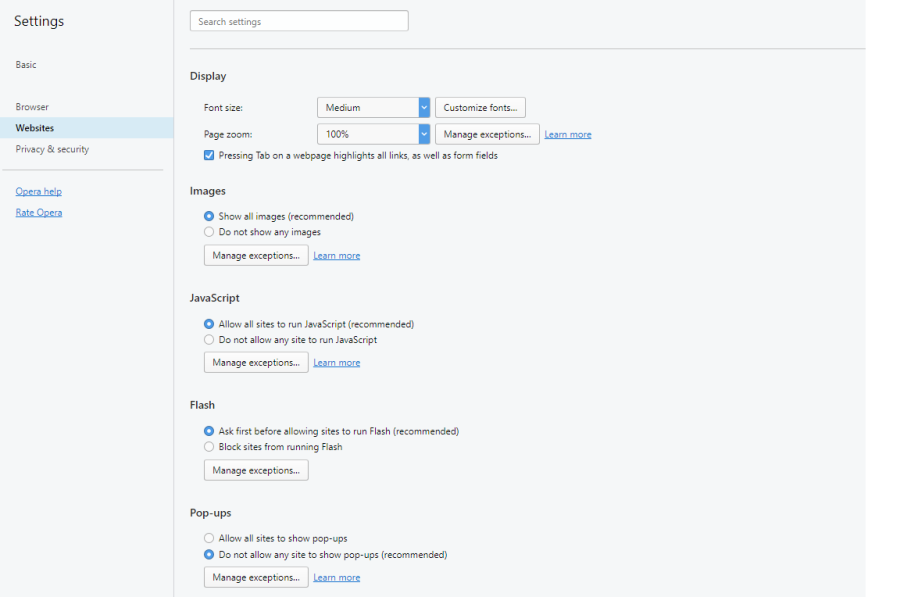This screenshot has width=900, height=597.
Task: Click the Customize fonts button
Action: pyautogui.click(x=480, y=107)
